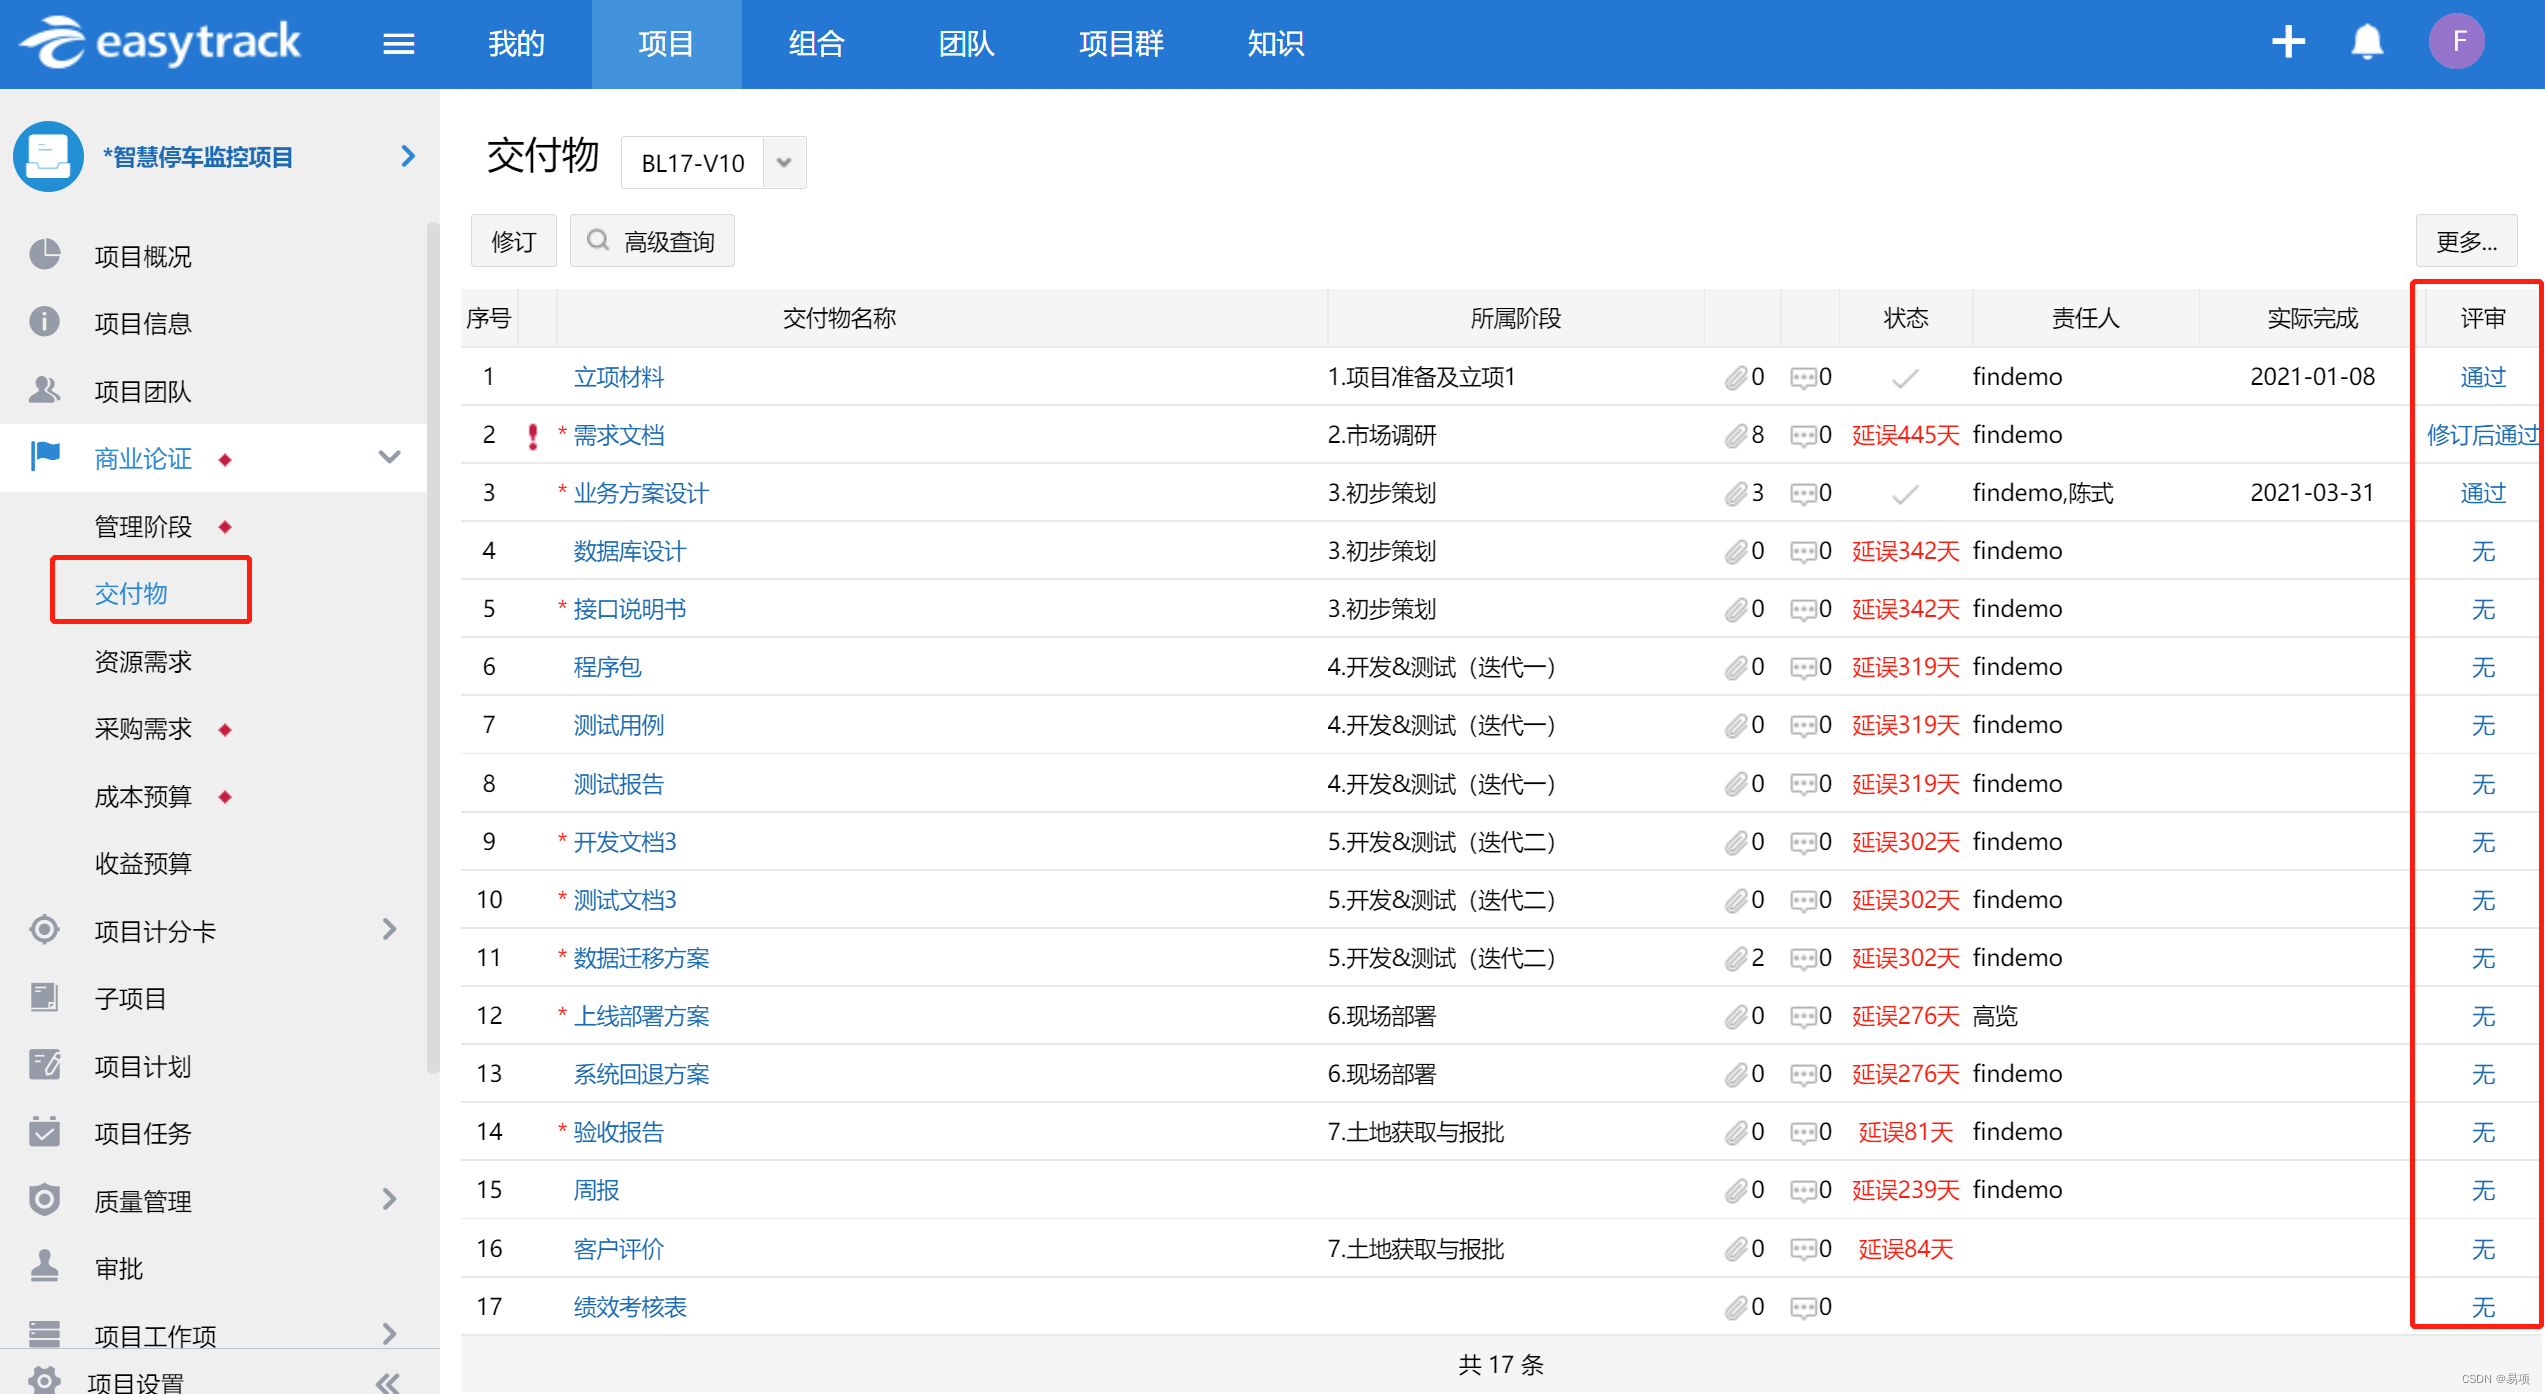The height and width of the screenshot is (1394, 2545).
Task: Click 无 review link for 周报
Action: point(2483,1190)
